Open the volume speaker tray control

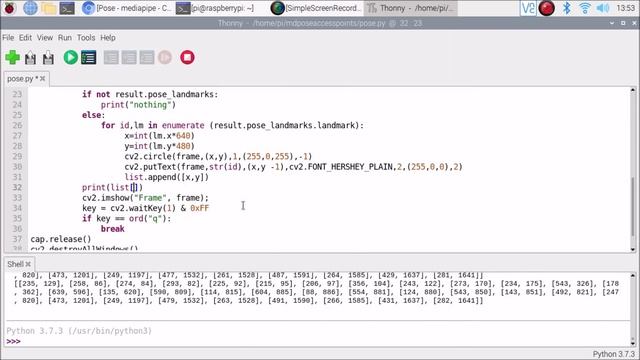pos(603,8)
